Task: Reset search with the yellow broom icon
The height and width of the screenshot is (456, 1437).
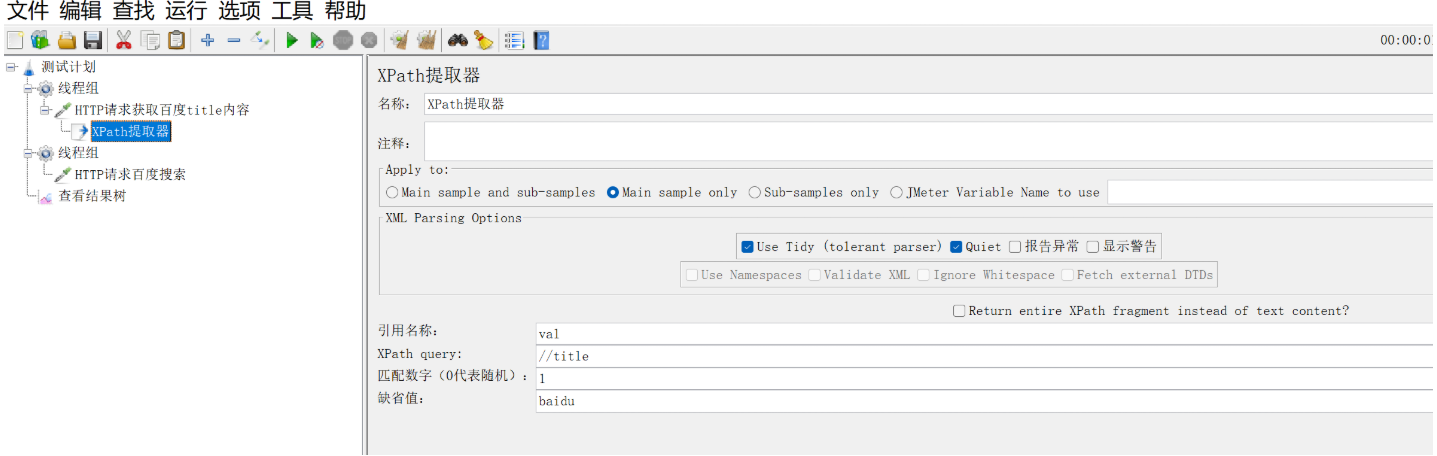Action: tap(484, 40)
